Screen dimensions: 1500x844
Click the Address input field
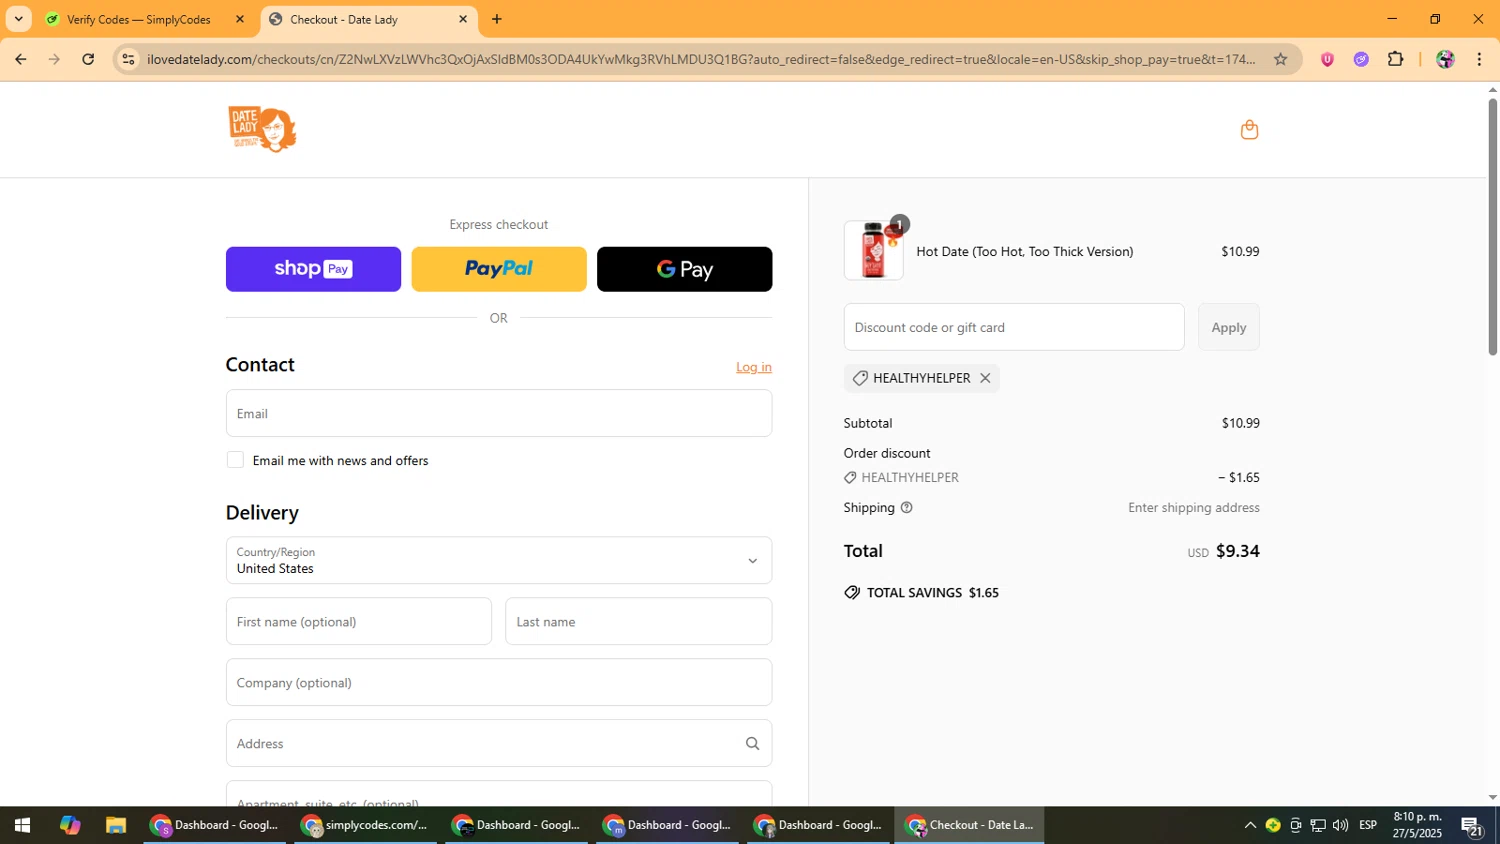tap(499, 743)
